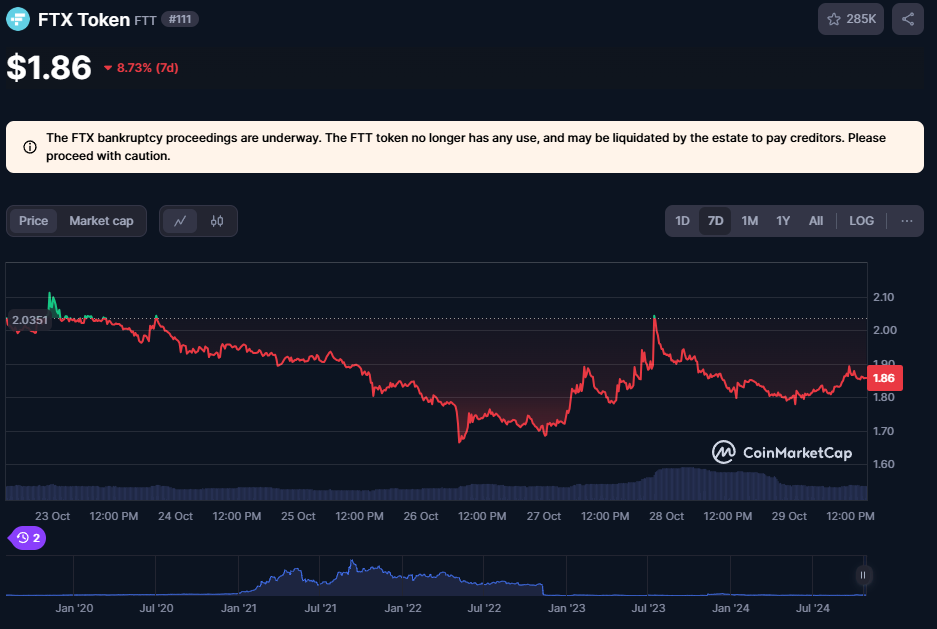Switch to candlestick chart icon
This screenshot has height=629, width=937.
(x=217, y=221)
